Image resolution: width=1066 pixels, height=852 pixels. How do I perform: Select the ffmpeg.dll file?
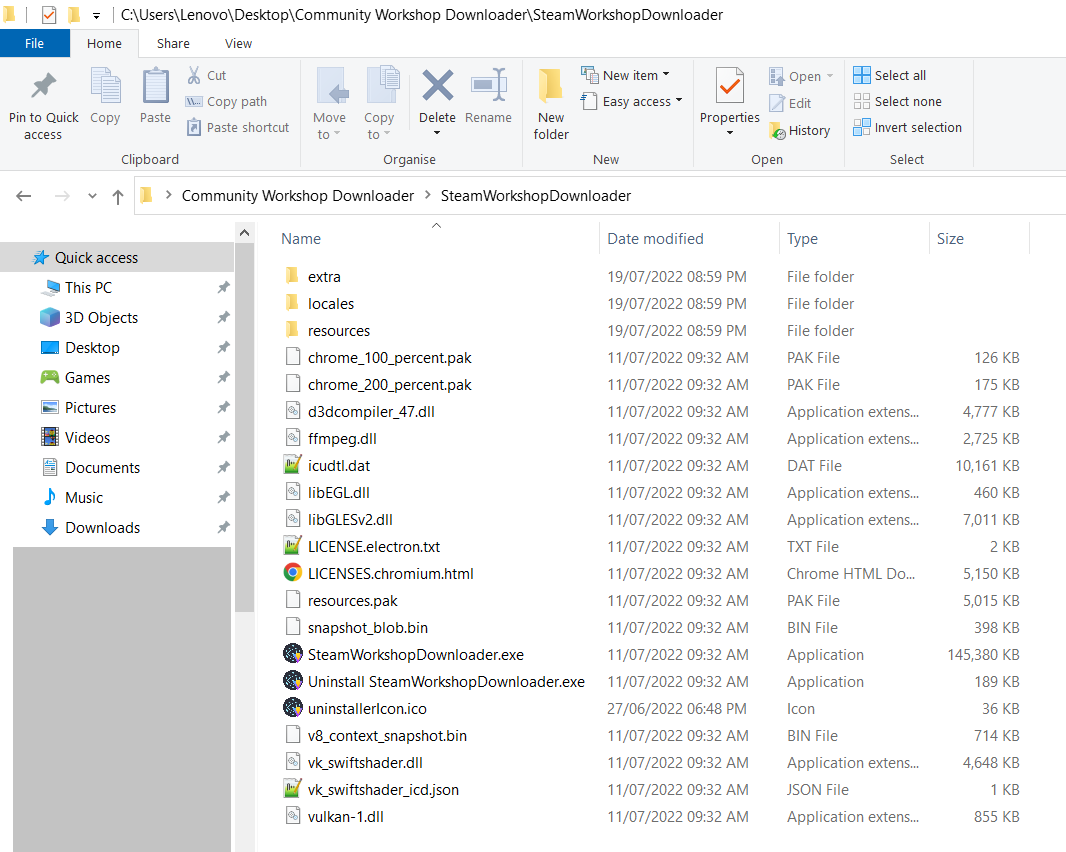click(x=342, y=439)
